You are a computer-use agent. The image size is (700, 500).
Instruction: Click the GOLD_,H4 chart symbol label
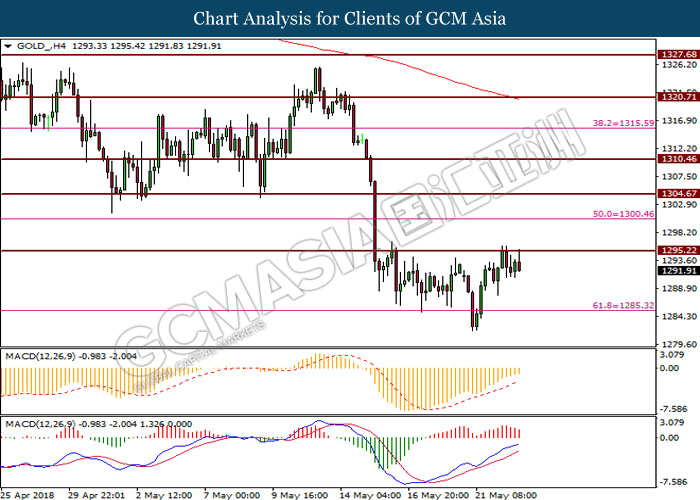(41, 46)
